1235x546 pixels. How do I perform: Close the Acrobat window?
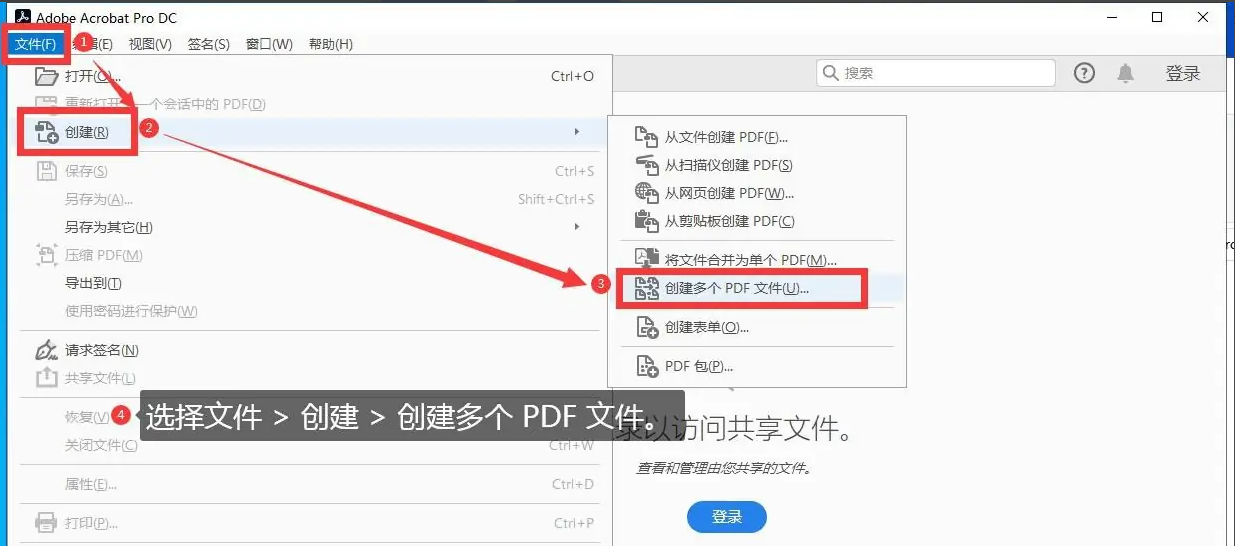[x=1204, y=17]
